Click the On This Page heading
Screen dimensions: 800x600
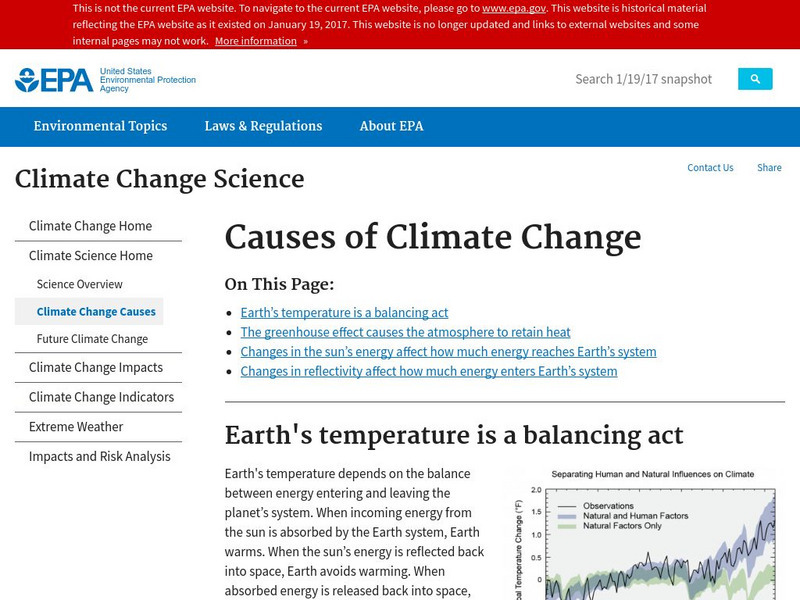(279, 284)
